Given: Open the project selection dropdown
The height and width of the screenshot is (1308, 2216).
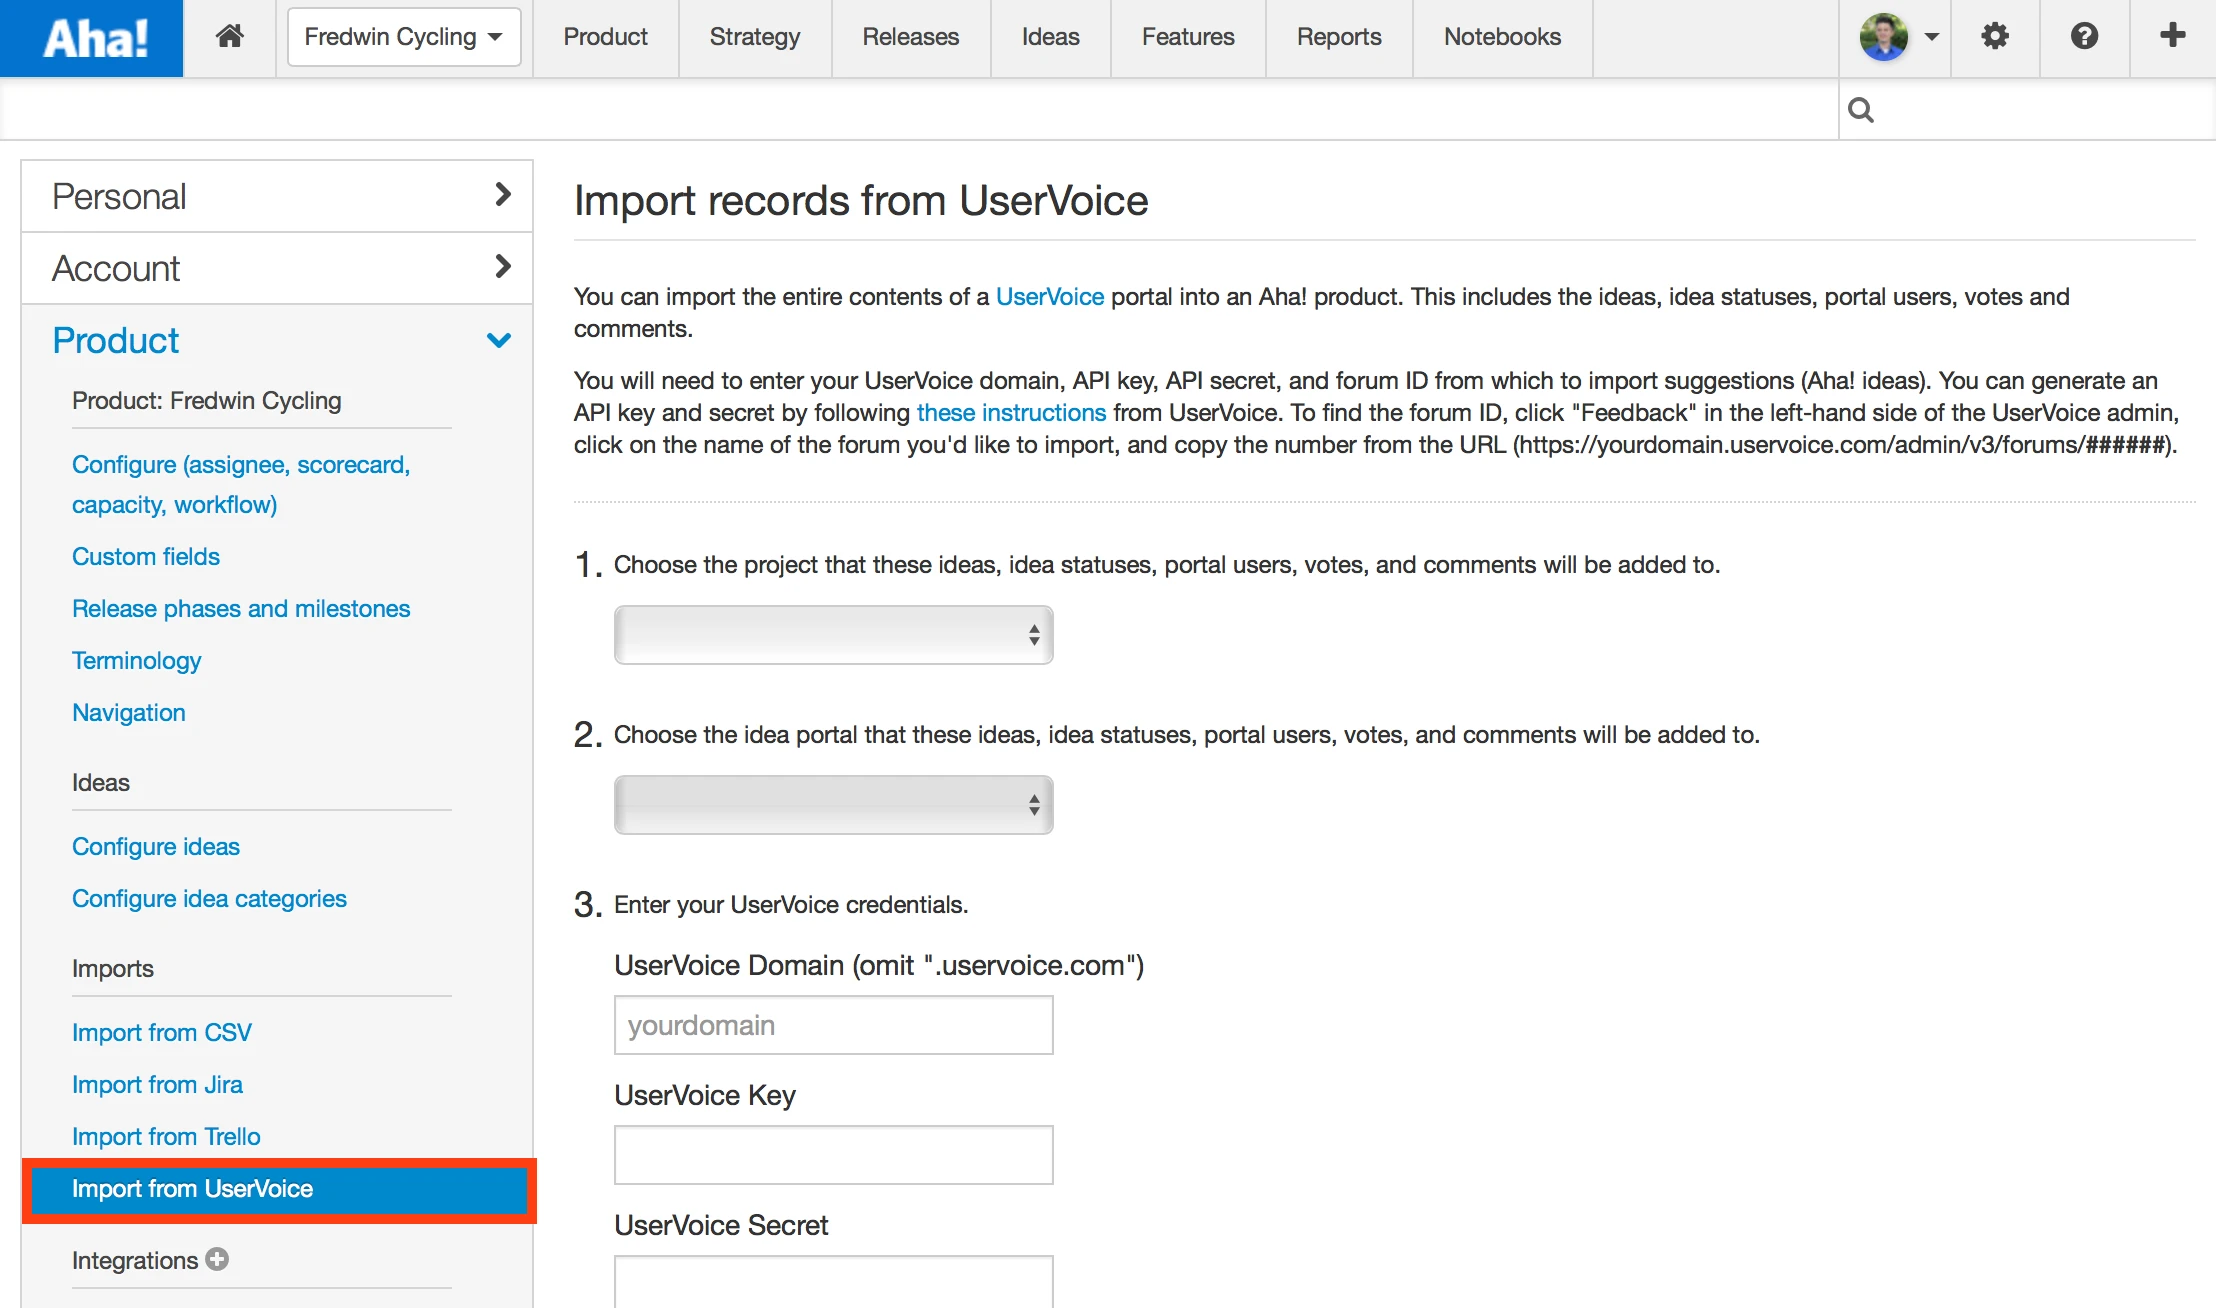Looking at the screenshot, I should tap(833, 635).
